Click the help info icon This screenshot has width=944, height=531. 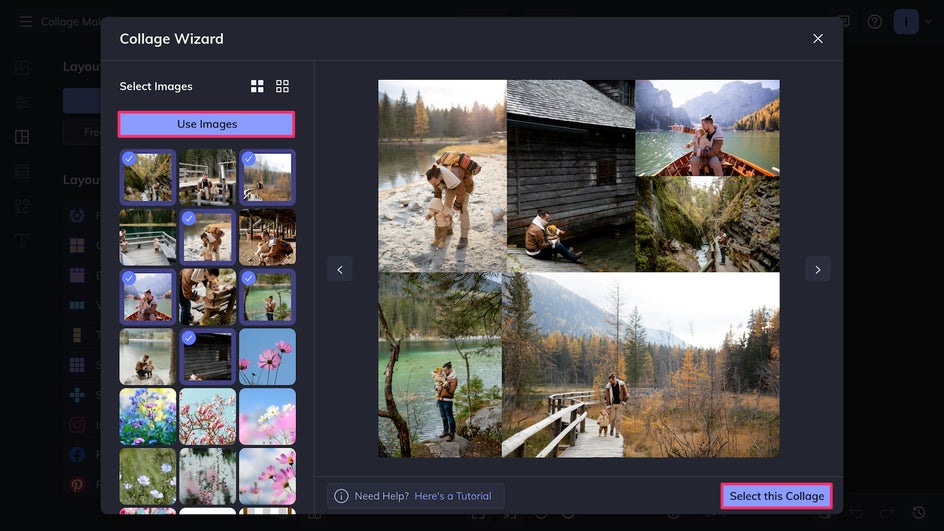point(341,496)
